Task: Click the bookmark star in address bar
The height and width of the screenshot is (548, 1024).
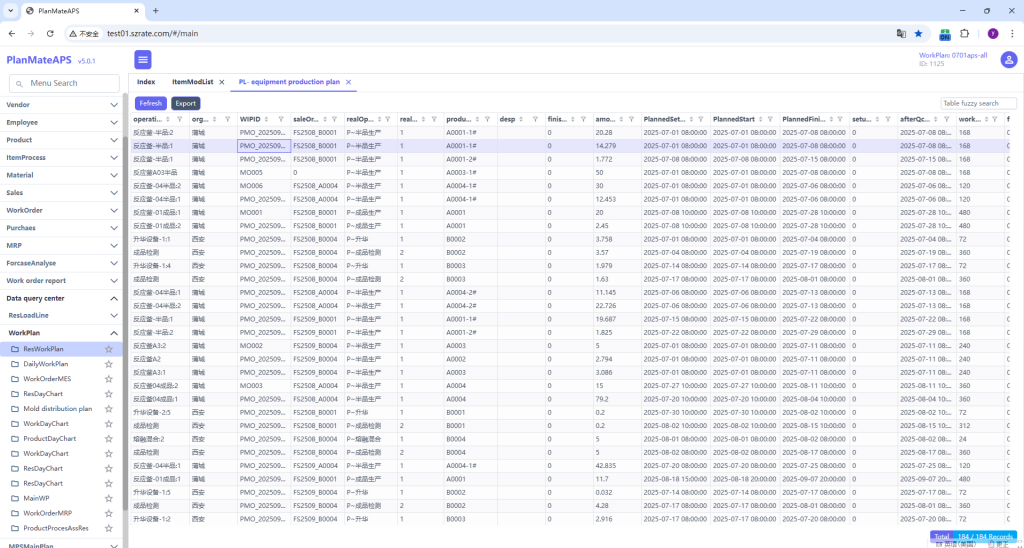Action: click(x=918, y=33)
